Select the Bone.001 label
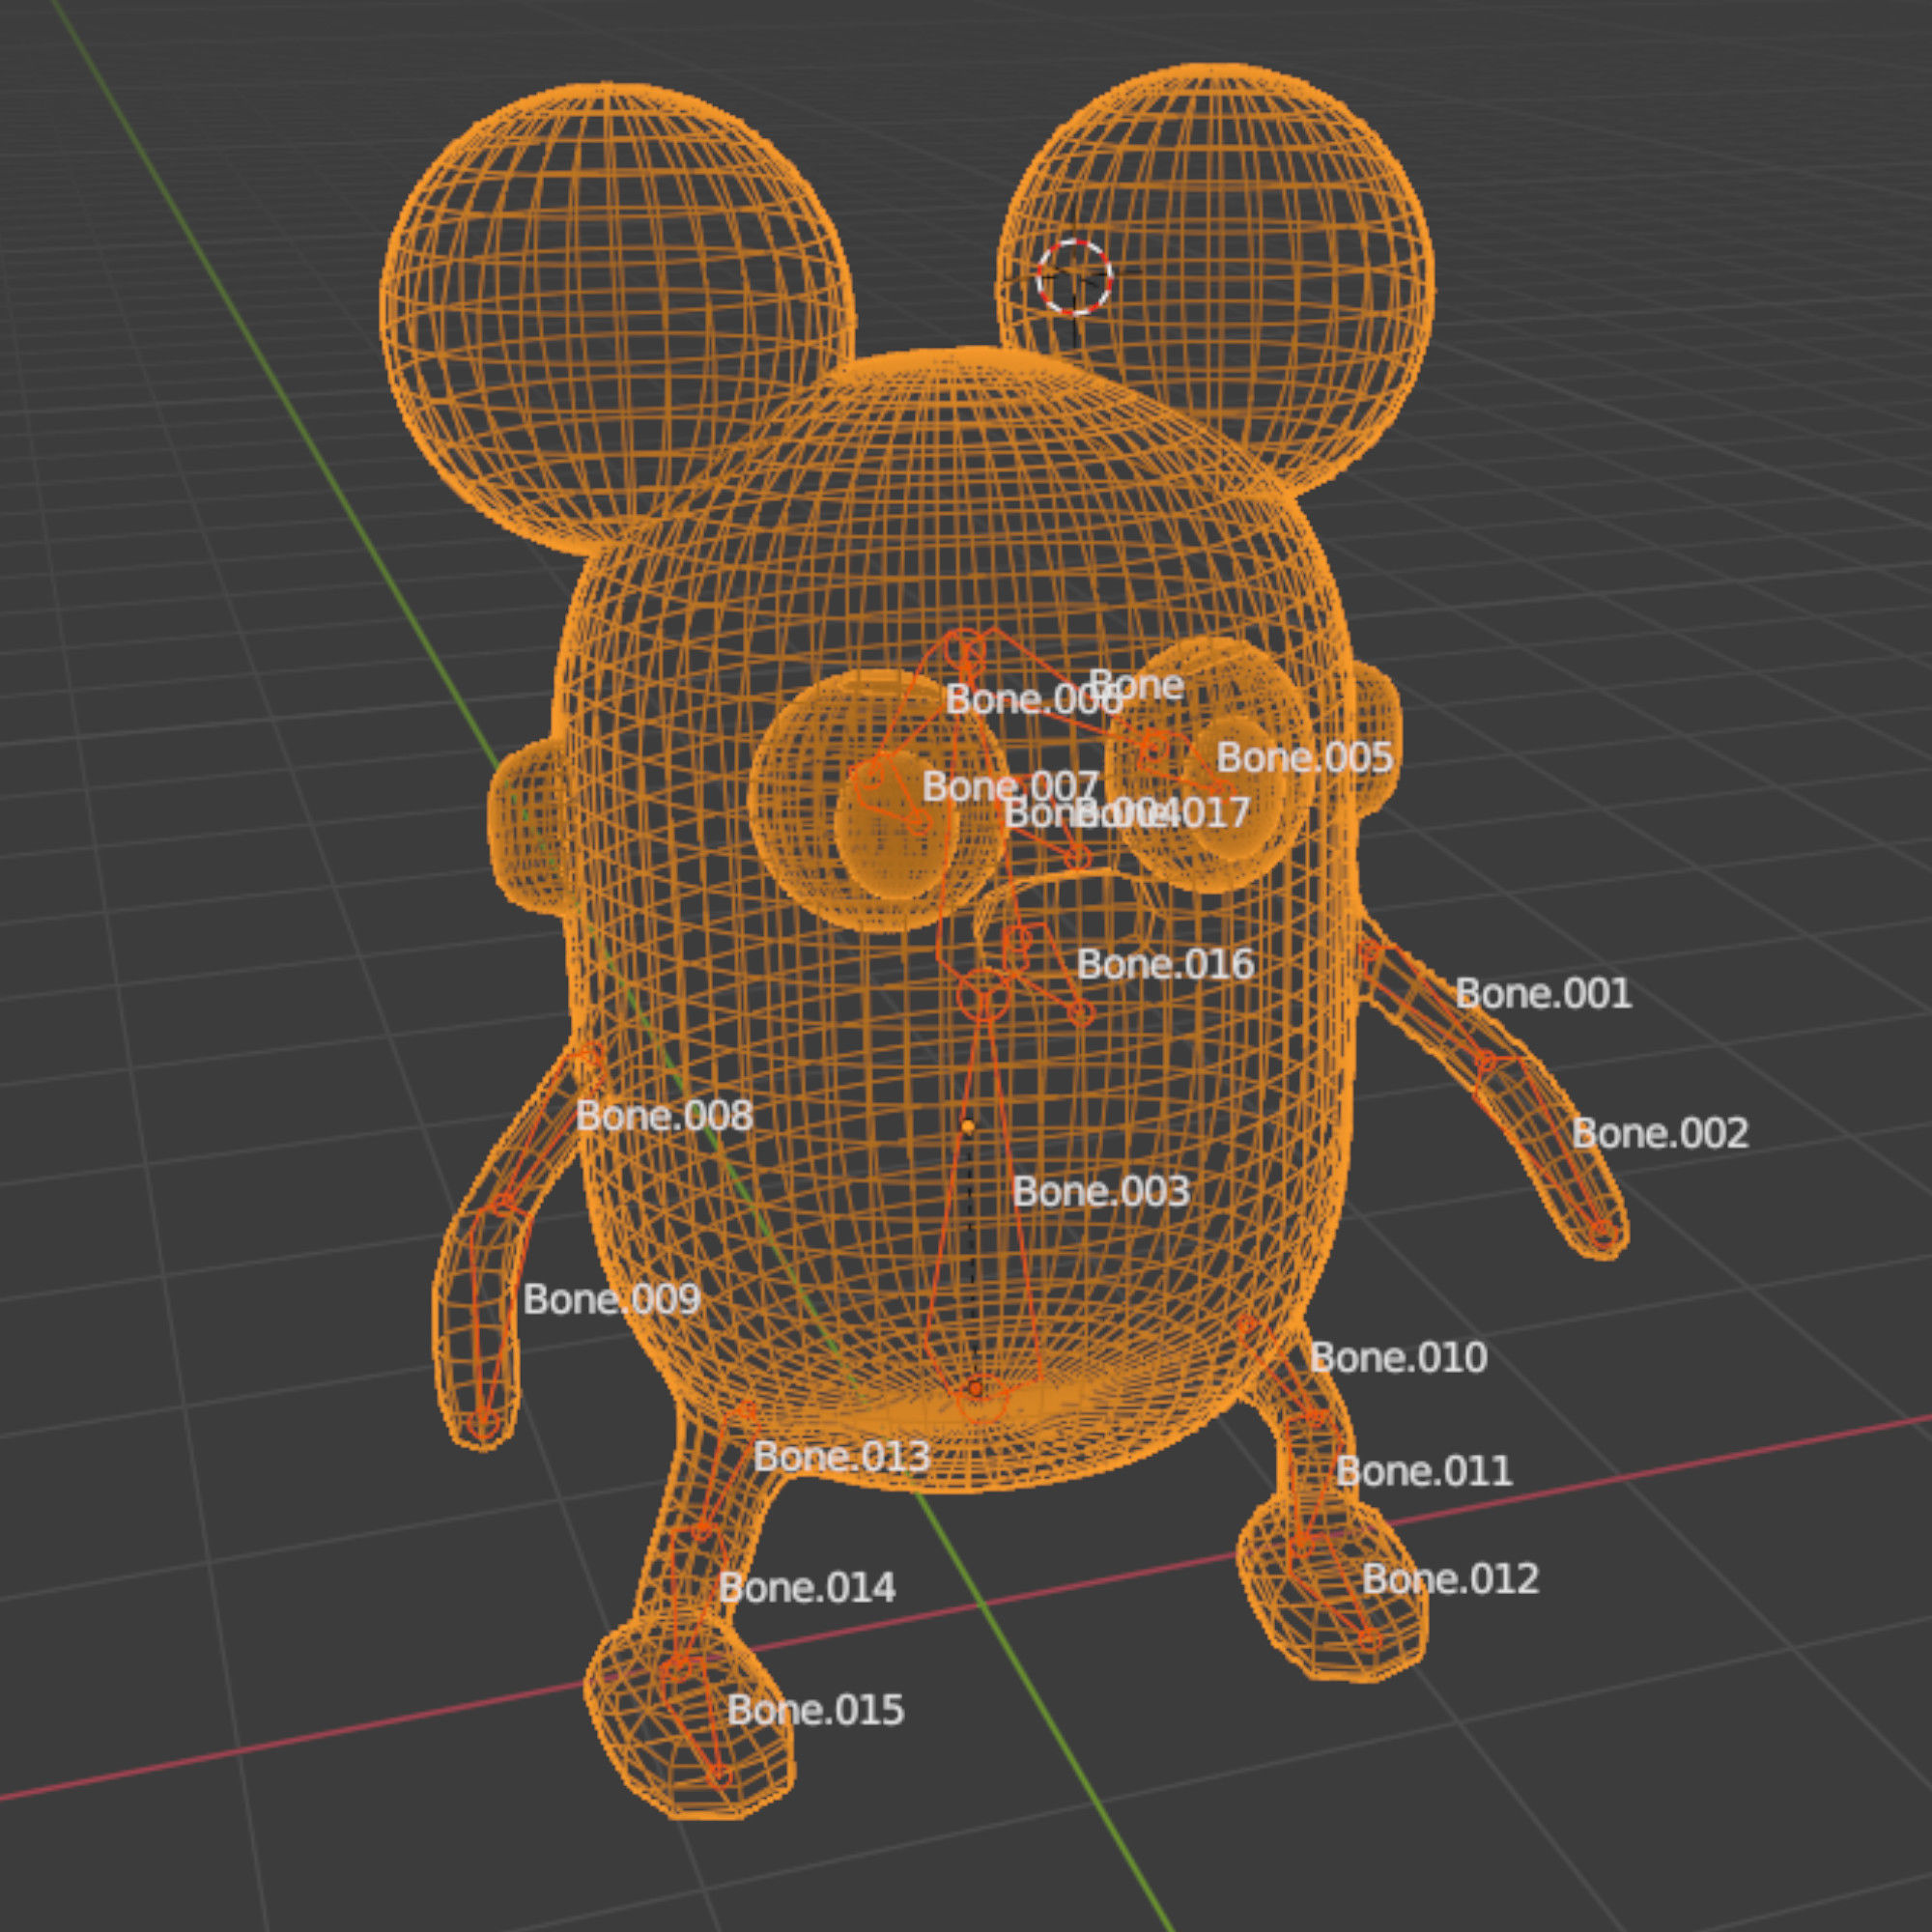Screen dimensions: 1932x1932 point(1543,994)
